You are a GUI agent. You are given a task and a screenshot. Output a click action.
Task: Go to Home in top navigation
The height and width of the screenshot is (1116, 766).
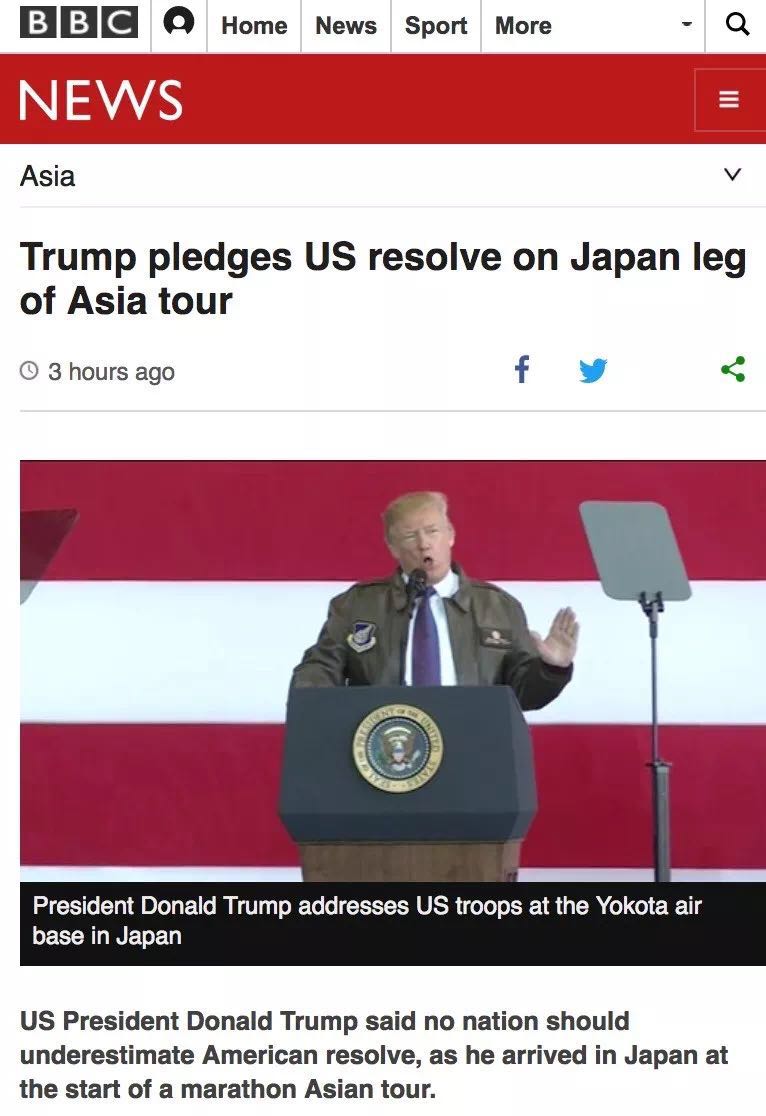click(x=254, y=26)
